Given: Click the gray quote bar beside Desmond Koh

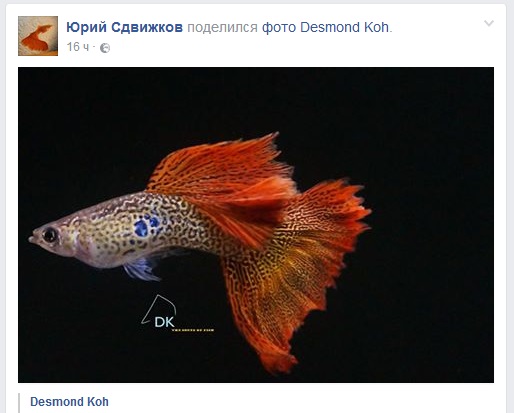Looking at the screenshot, I should click(x=19, y=403).
